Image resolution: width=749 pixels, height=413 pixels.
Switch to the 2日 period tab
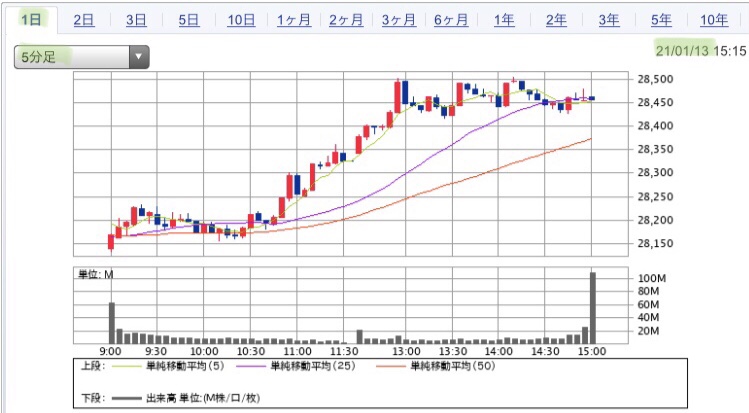tap(84, 20)
